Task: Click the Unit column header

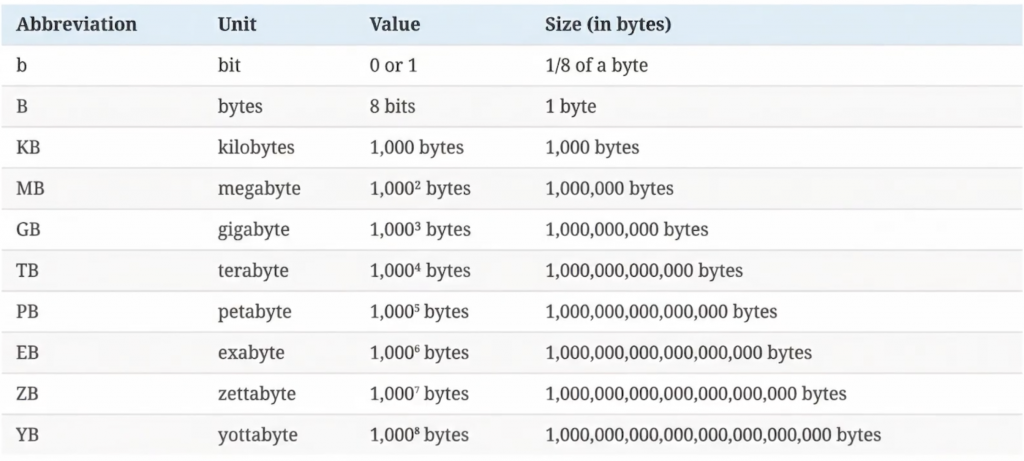Action: (235, 24)
